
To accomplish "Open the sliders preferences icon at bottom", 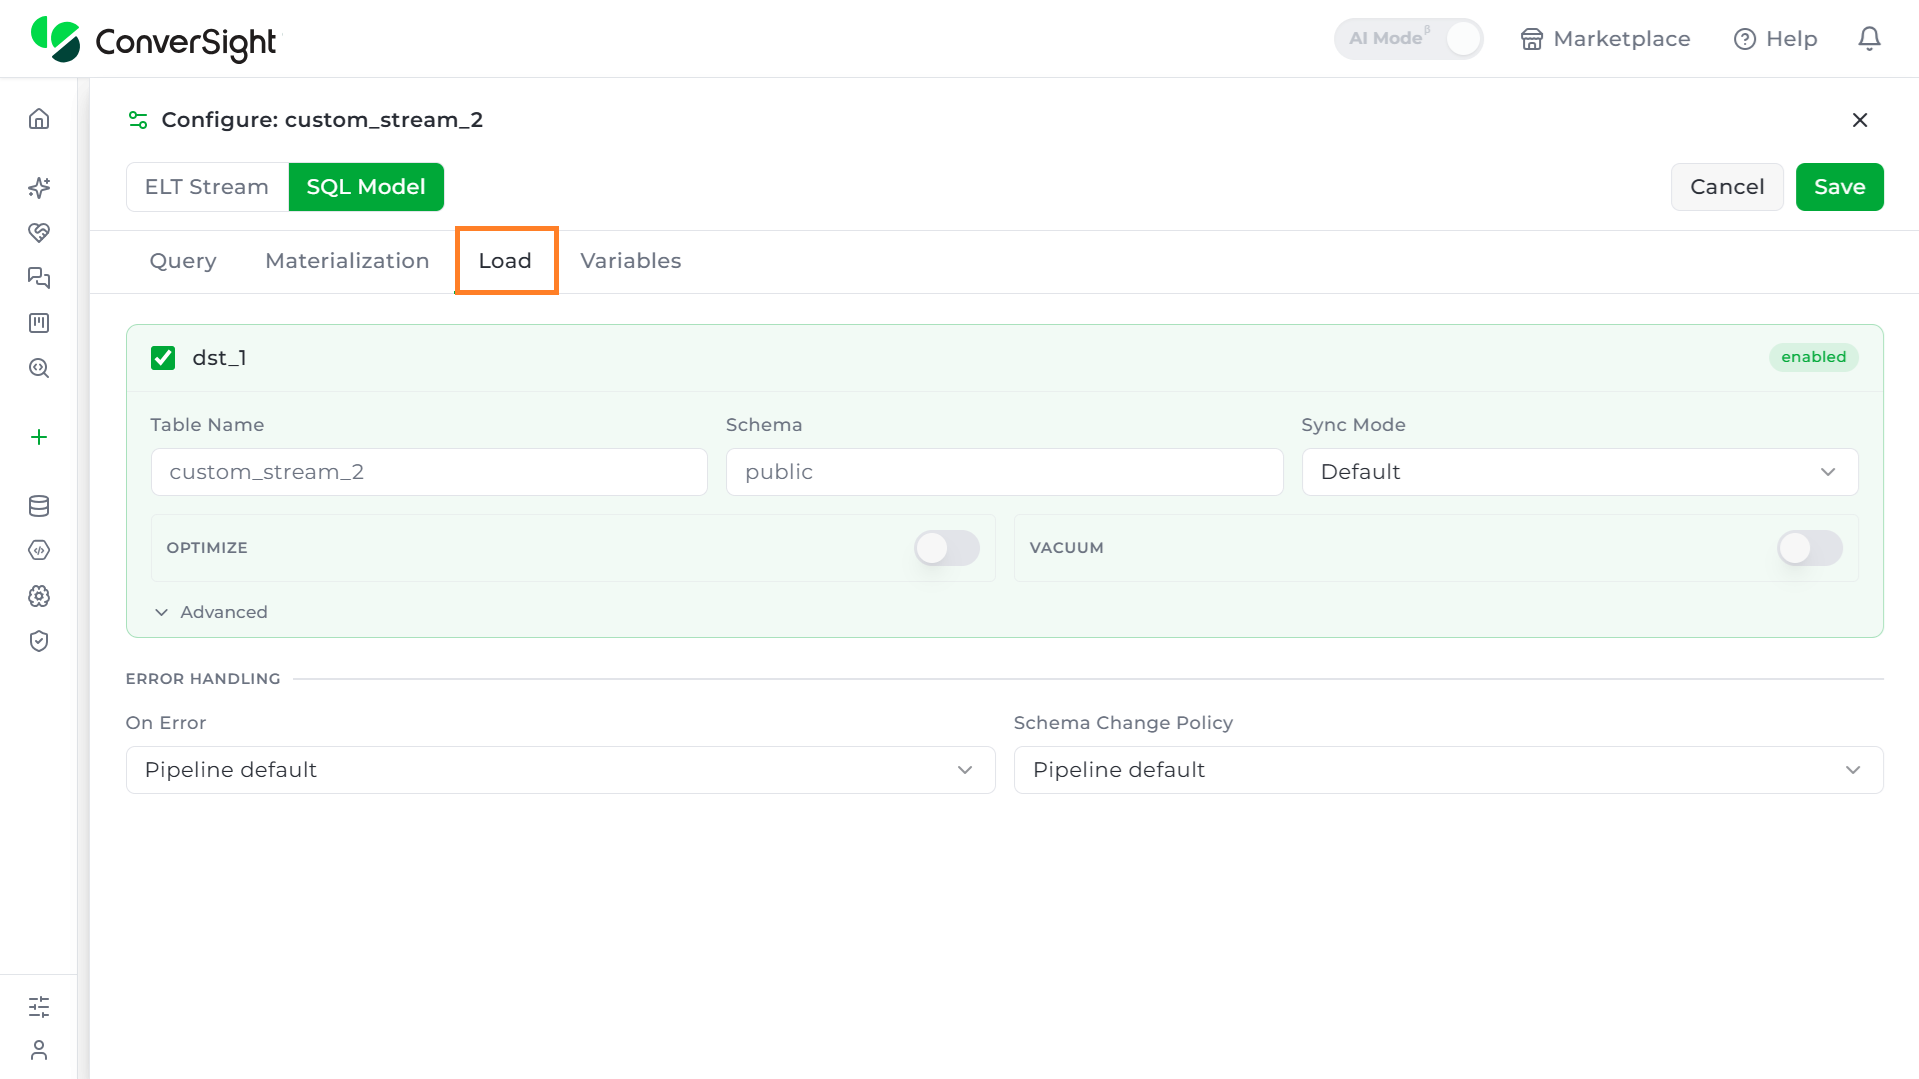I will point(39,1007).
